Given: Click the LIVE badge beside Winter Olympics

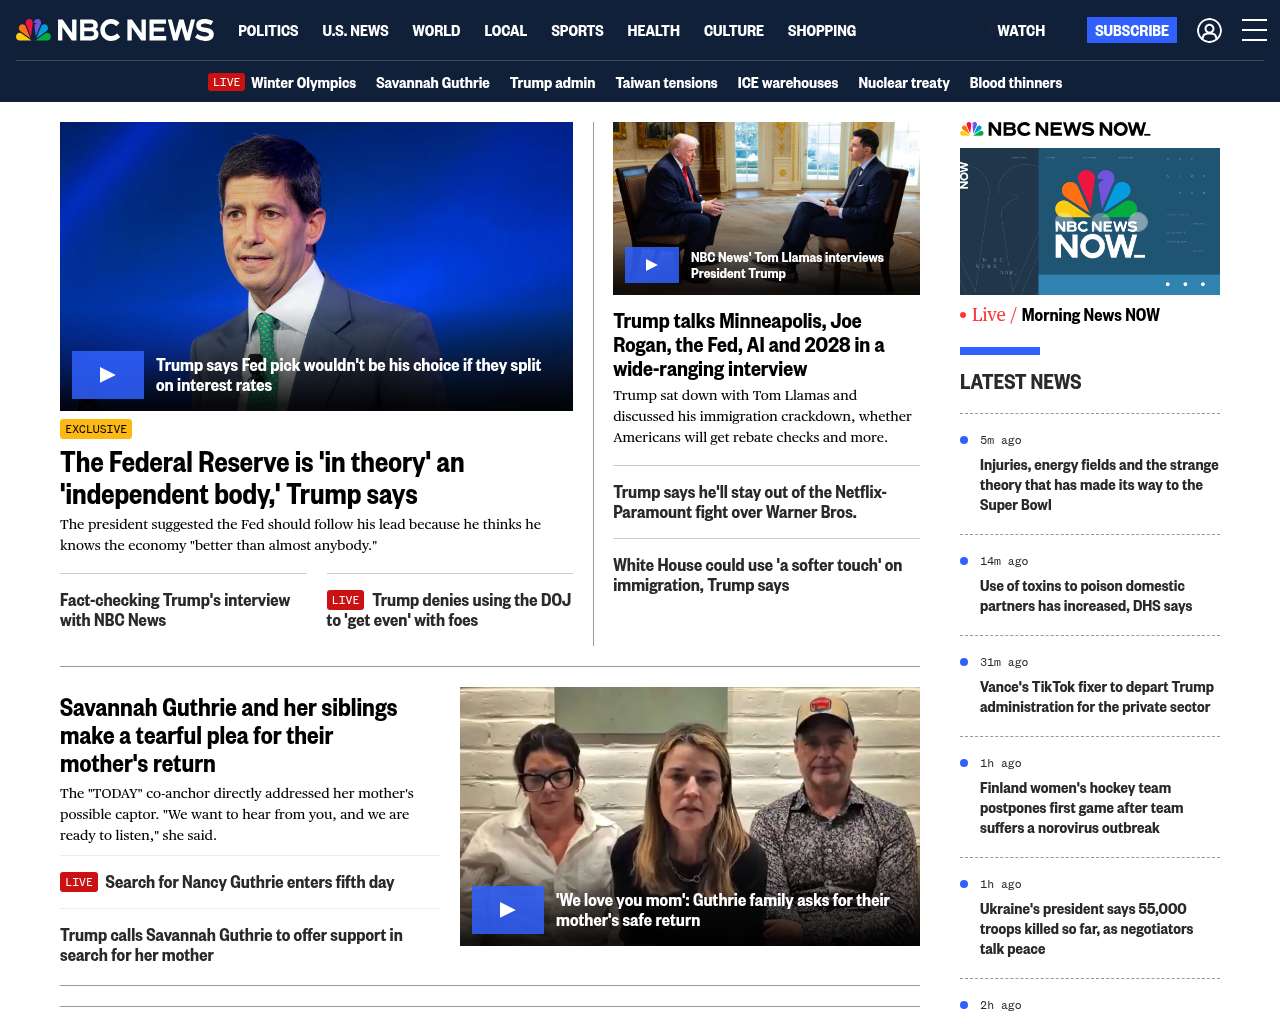Looking at the screenshot, I should tap(226, 82).
